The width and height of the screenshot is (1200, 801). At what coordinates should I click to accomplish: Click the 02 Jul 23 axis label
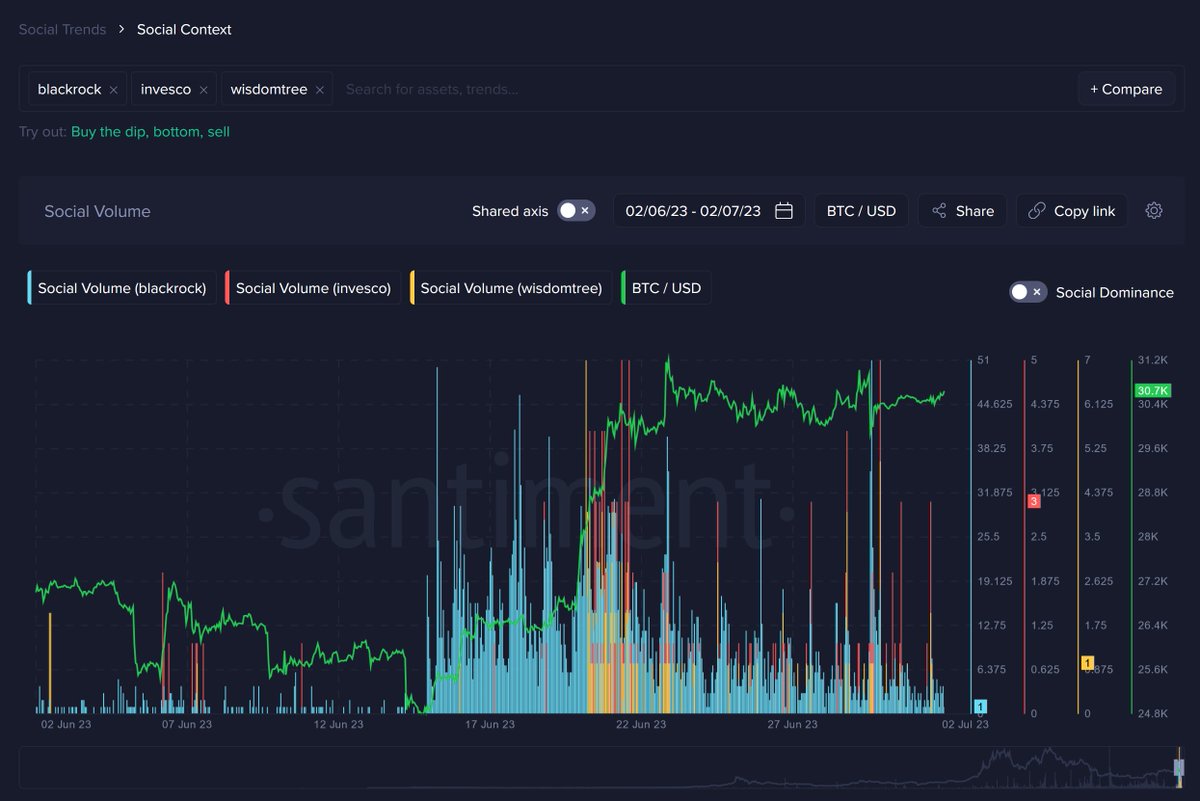point(966,724)
